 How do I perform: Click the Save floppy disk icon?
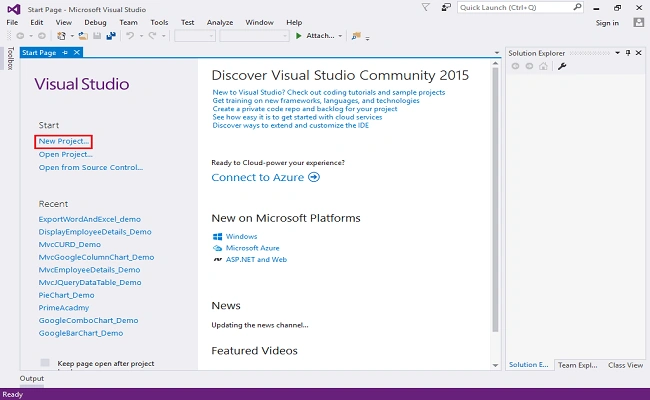[x=97, y=36]
